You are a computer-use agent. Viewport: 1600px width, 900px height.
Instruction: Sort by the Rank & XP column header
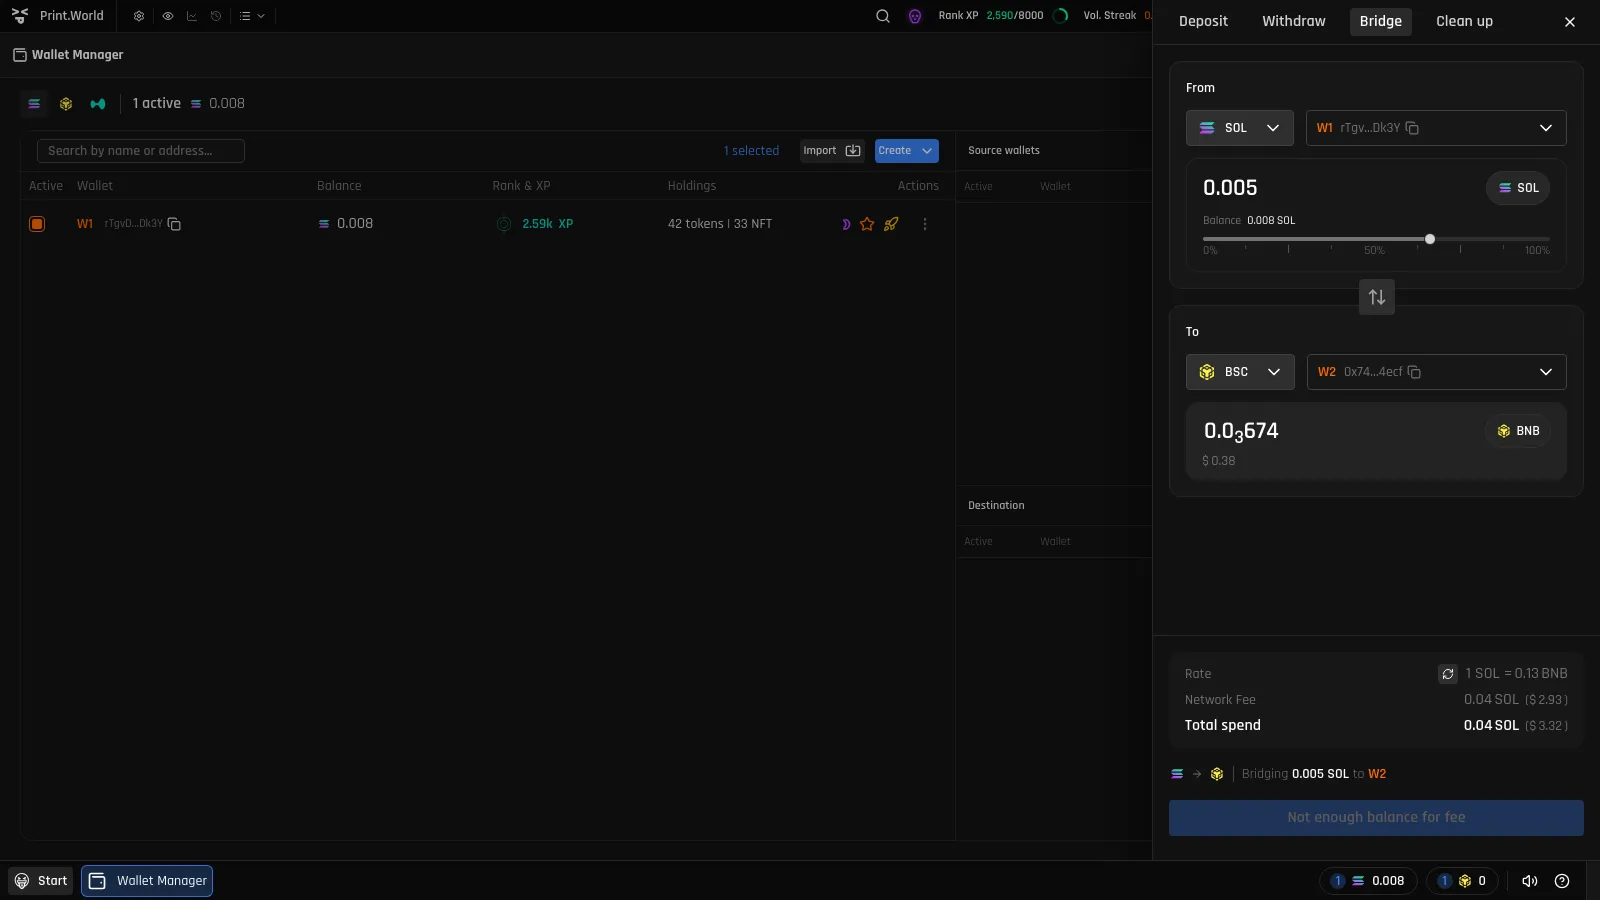click(521, 186)
